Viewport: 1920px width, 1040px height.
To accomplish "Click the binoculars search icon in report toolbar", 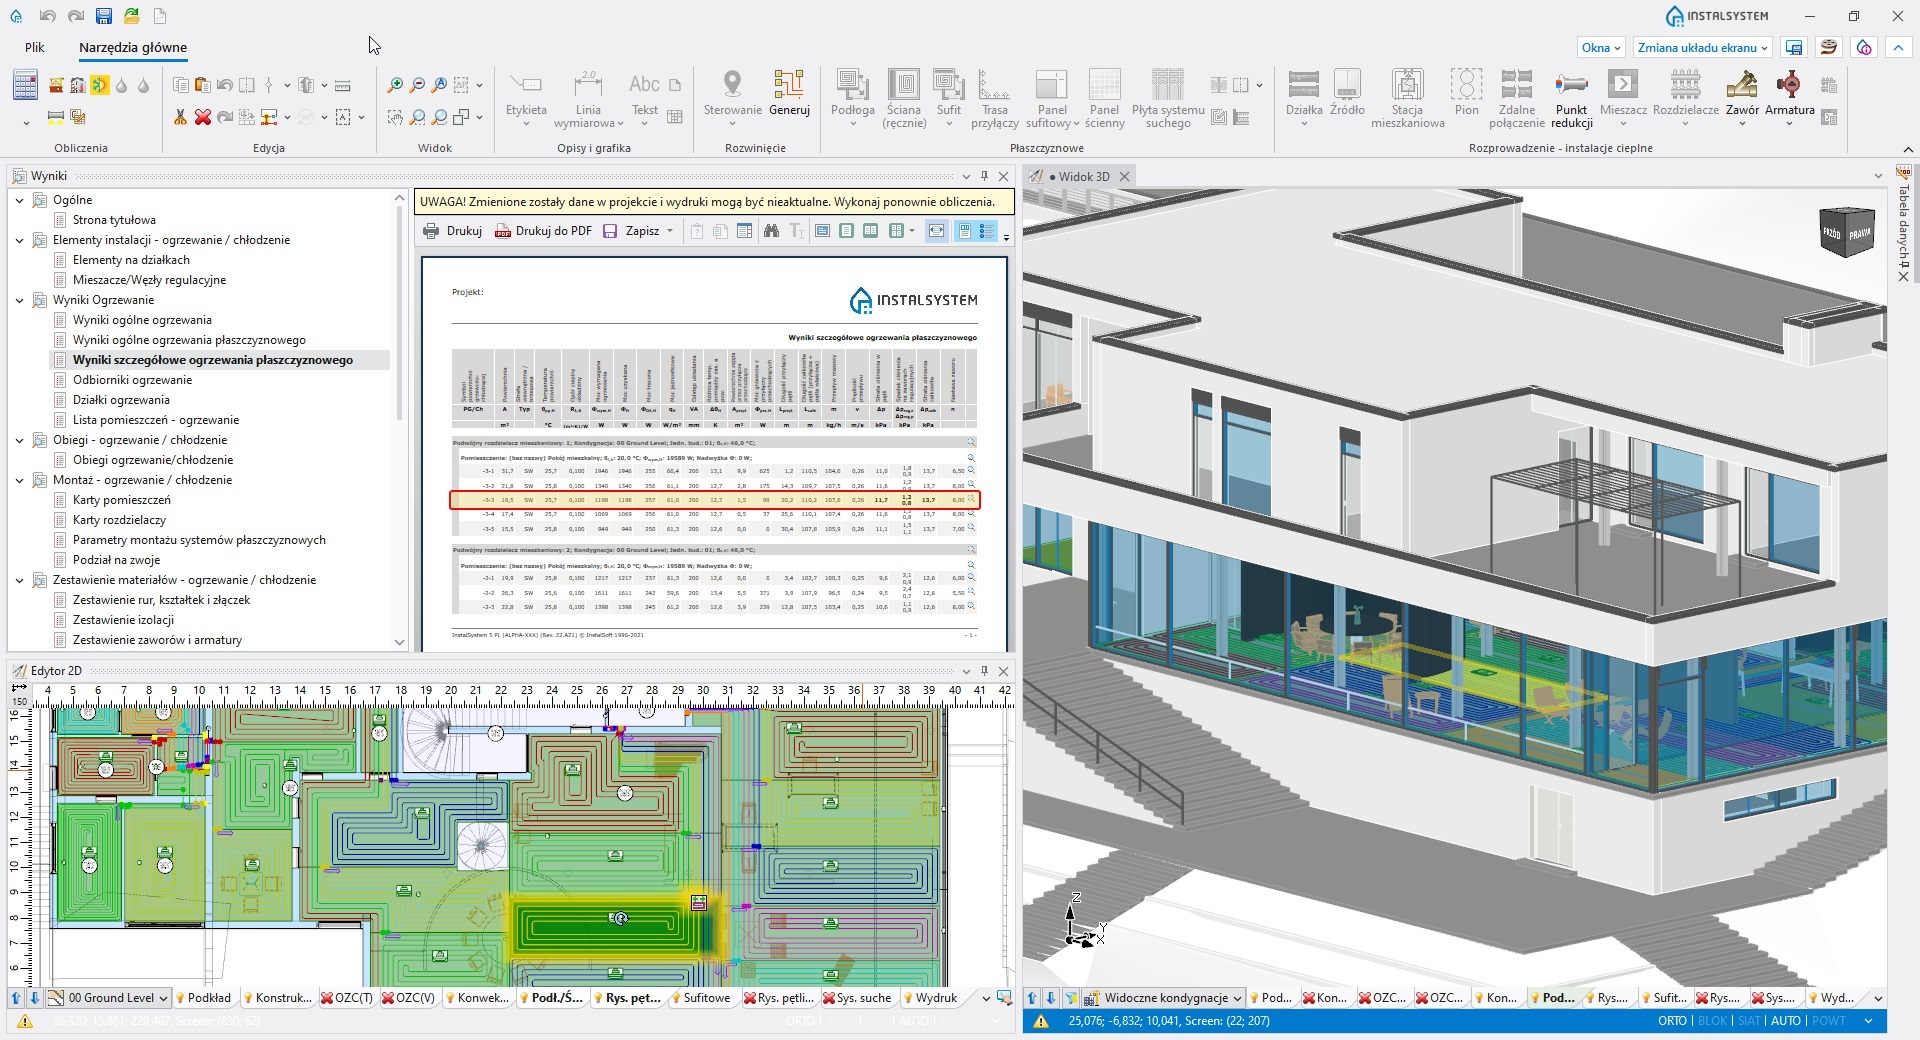I will (771, 231).
